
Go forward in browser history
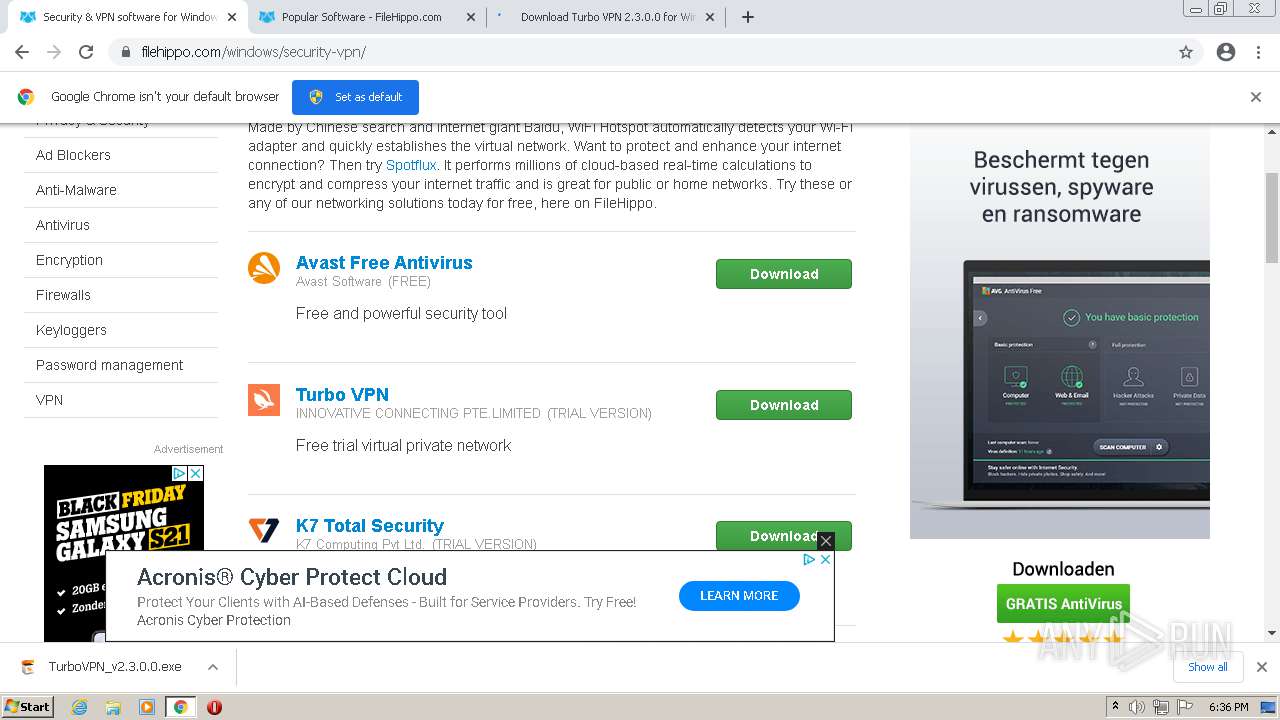pyautogui.click(x=54, y=52)
